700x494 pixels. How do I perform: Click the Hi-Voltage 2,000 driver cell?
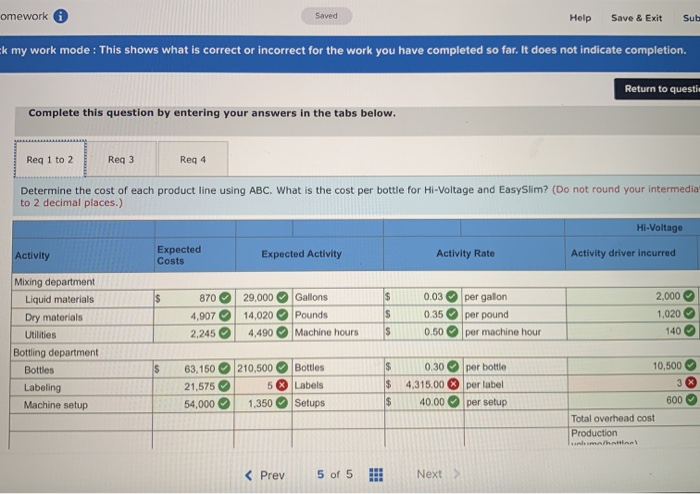[632, 296]
